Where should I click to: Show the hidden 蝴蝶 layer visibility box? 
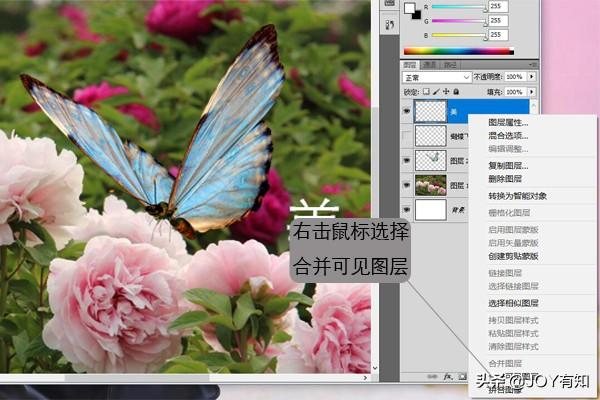click(407, 136)
